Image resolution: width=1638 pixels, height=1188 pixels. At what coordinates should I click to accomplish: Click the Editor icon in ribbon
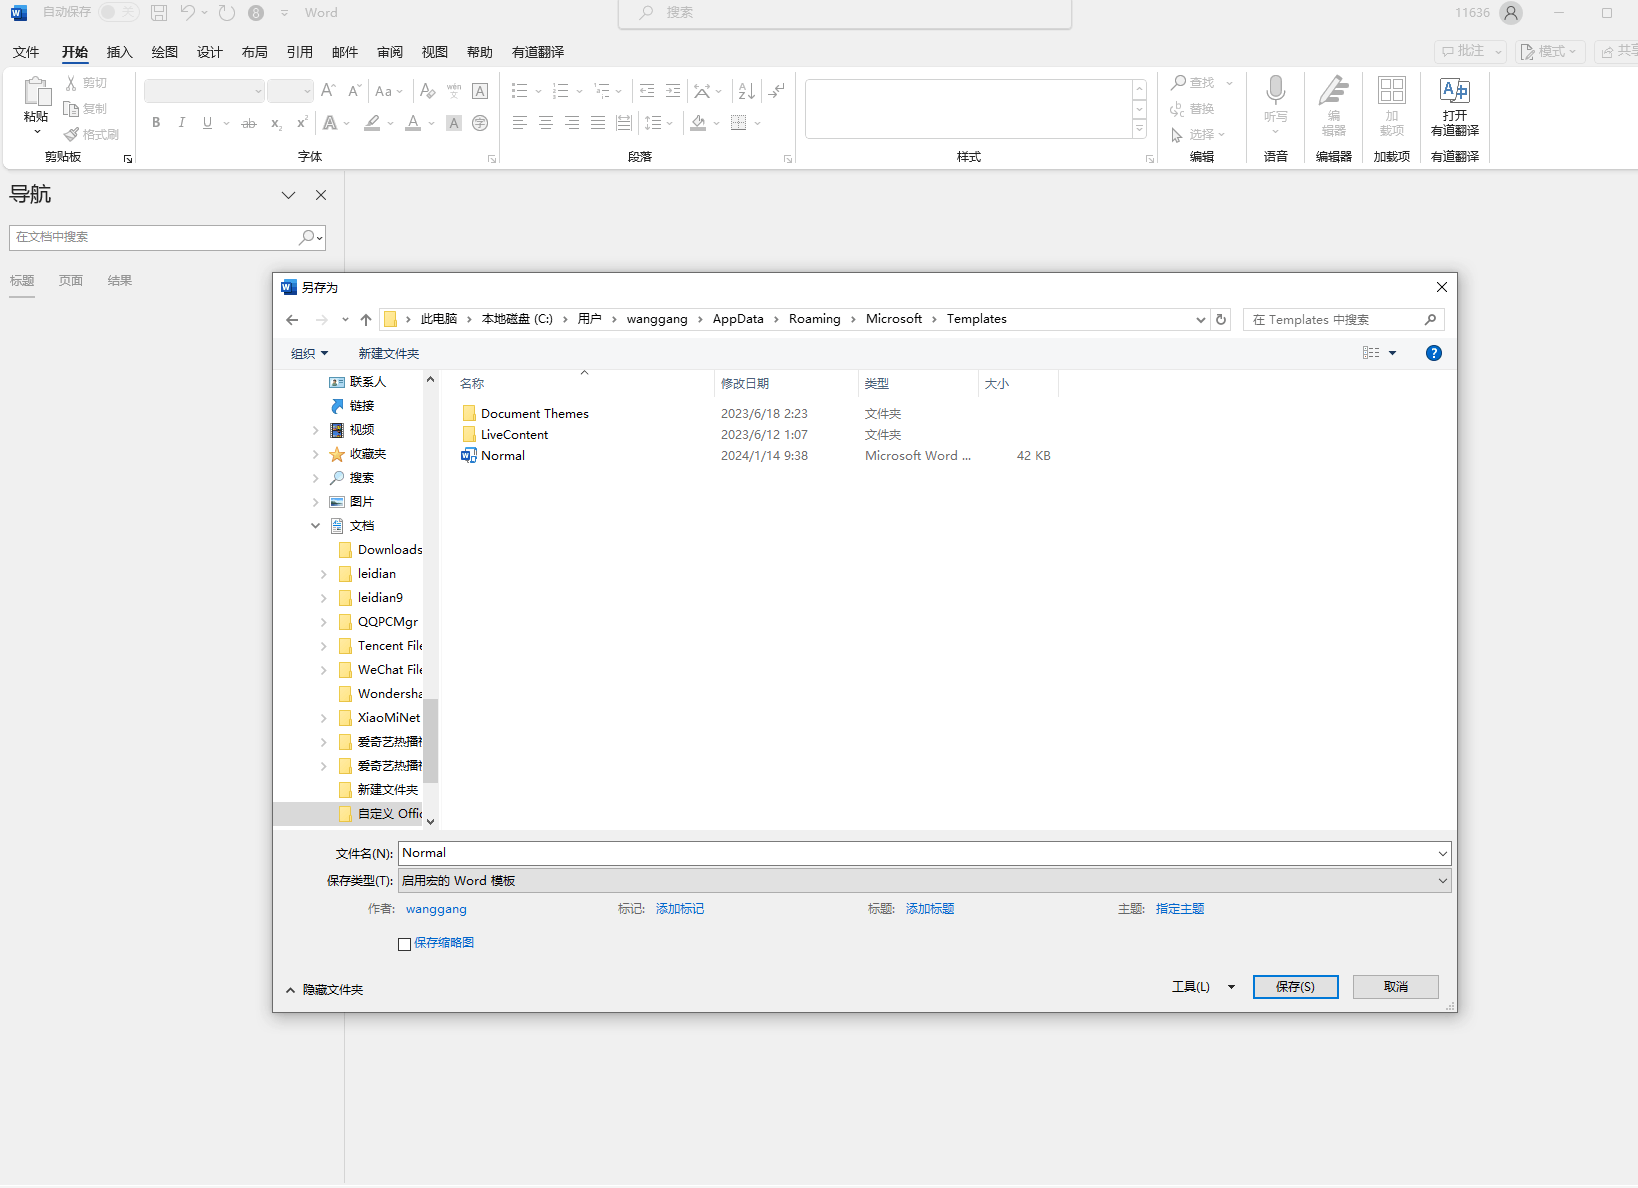(x=1333, y=90)
